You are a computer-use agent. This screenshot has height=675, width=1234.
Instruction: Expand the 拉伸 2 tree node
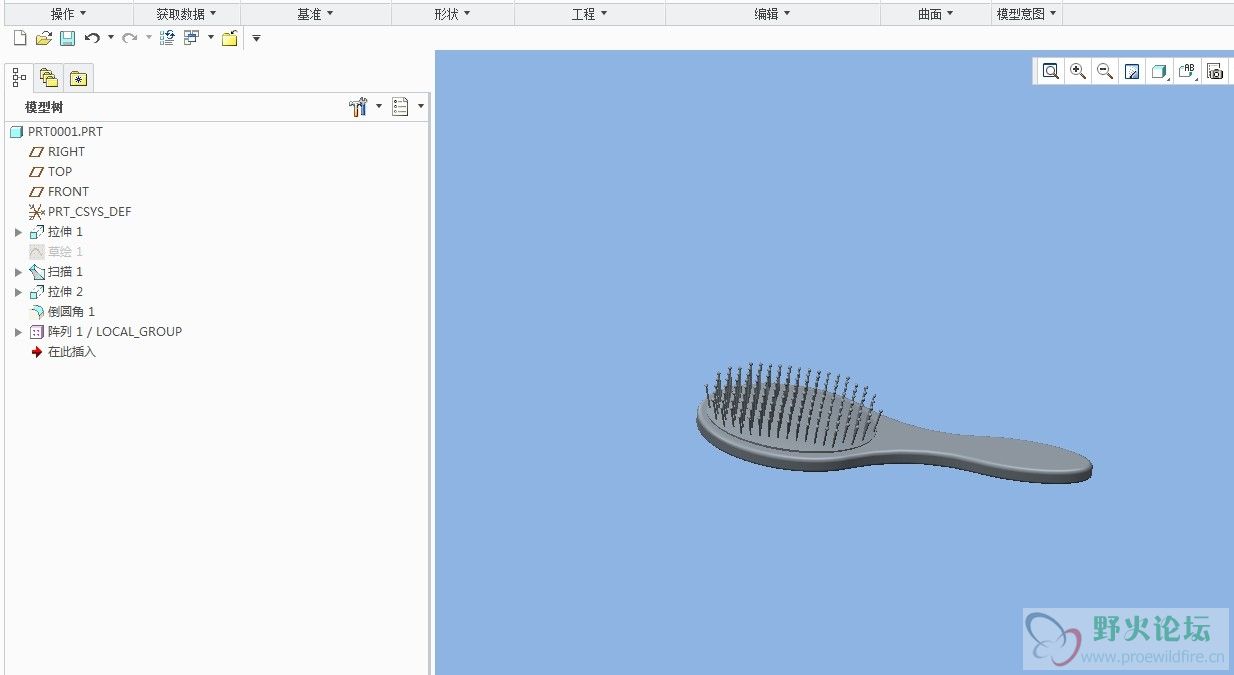(x=18, y=292)
